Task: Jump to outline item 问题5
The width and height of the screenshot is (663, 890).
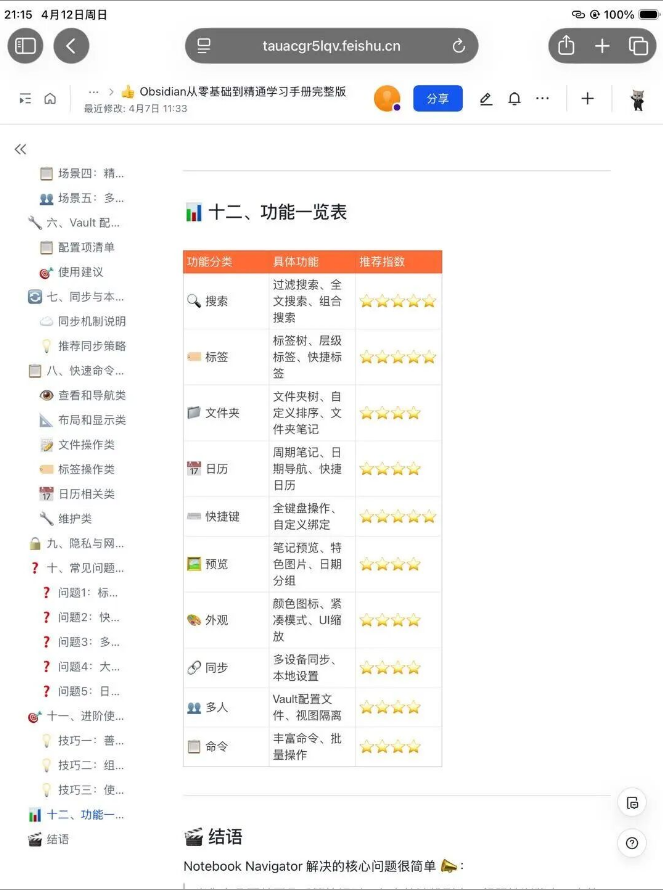Action: (79, 691)
